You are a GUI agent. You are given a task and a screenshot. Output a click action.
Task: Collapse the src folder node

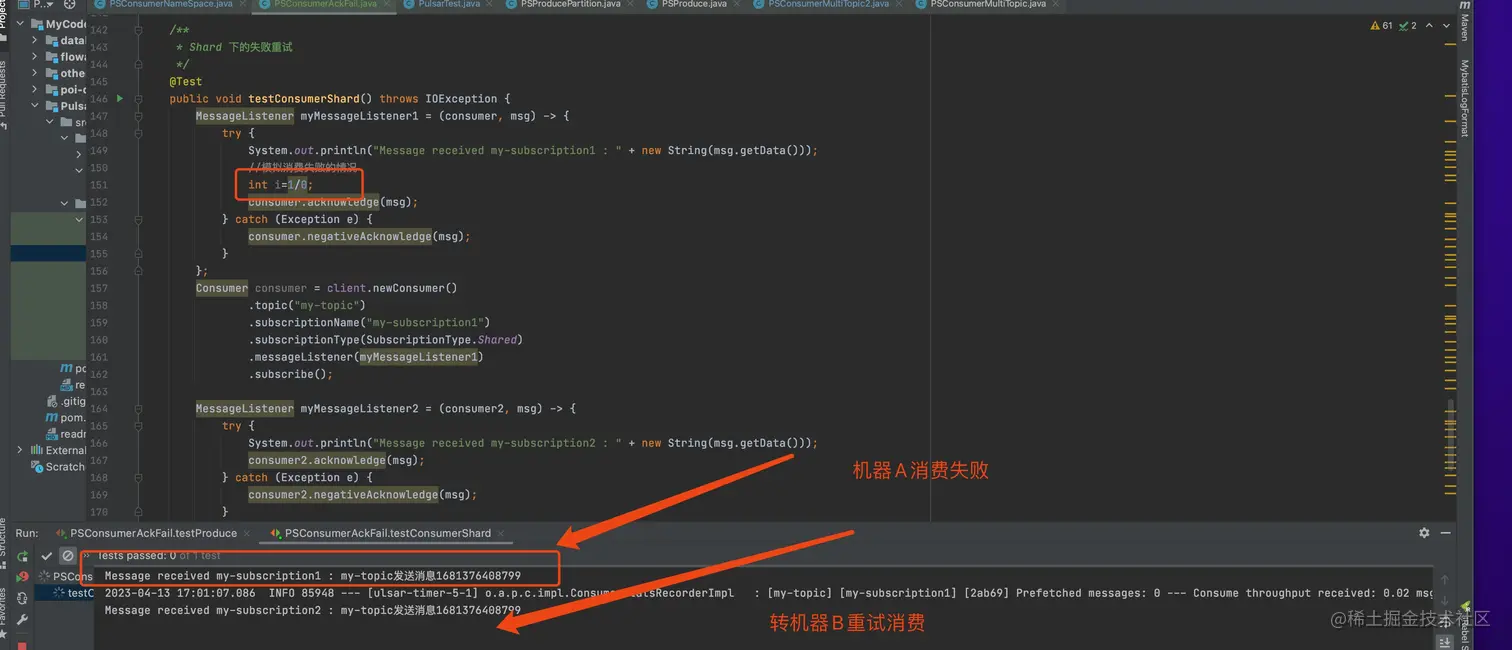coord(50,122)
